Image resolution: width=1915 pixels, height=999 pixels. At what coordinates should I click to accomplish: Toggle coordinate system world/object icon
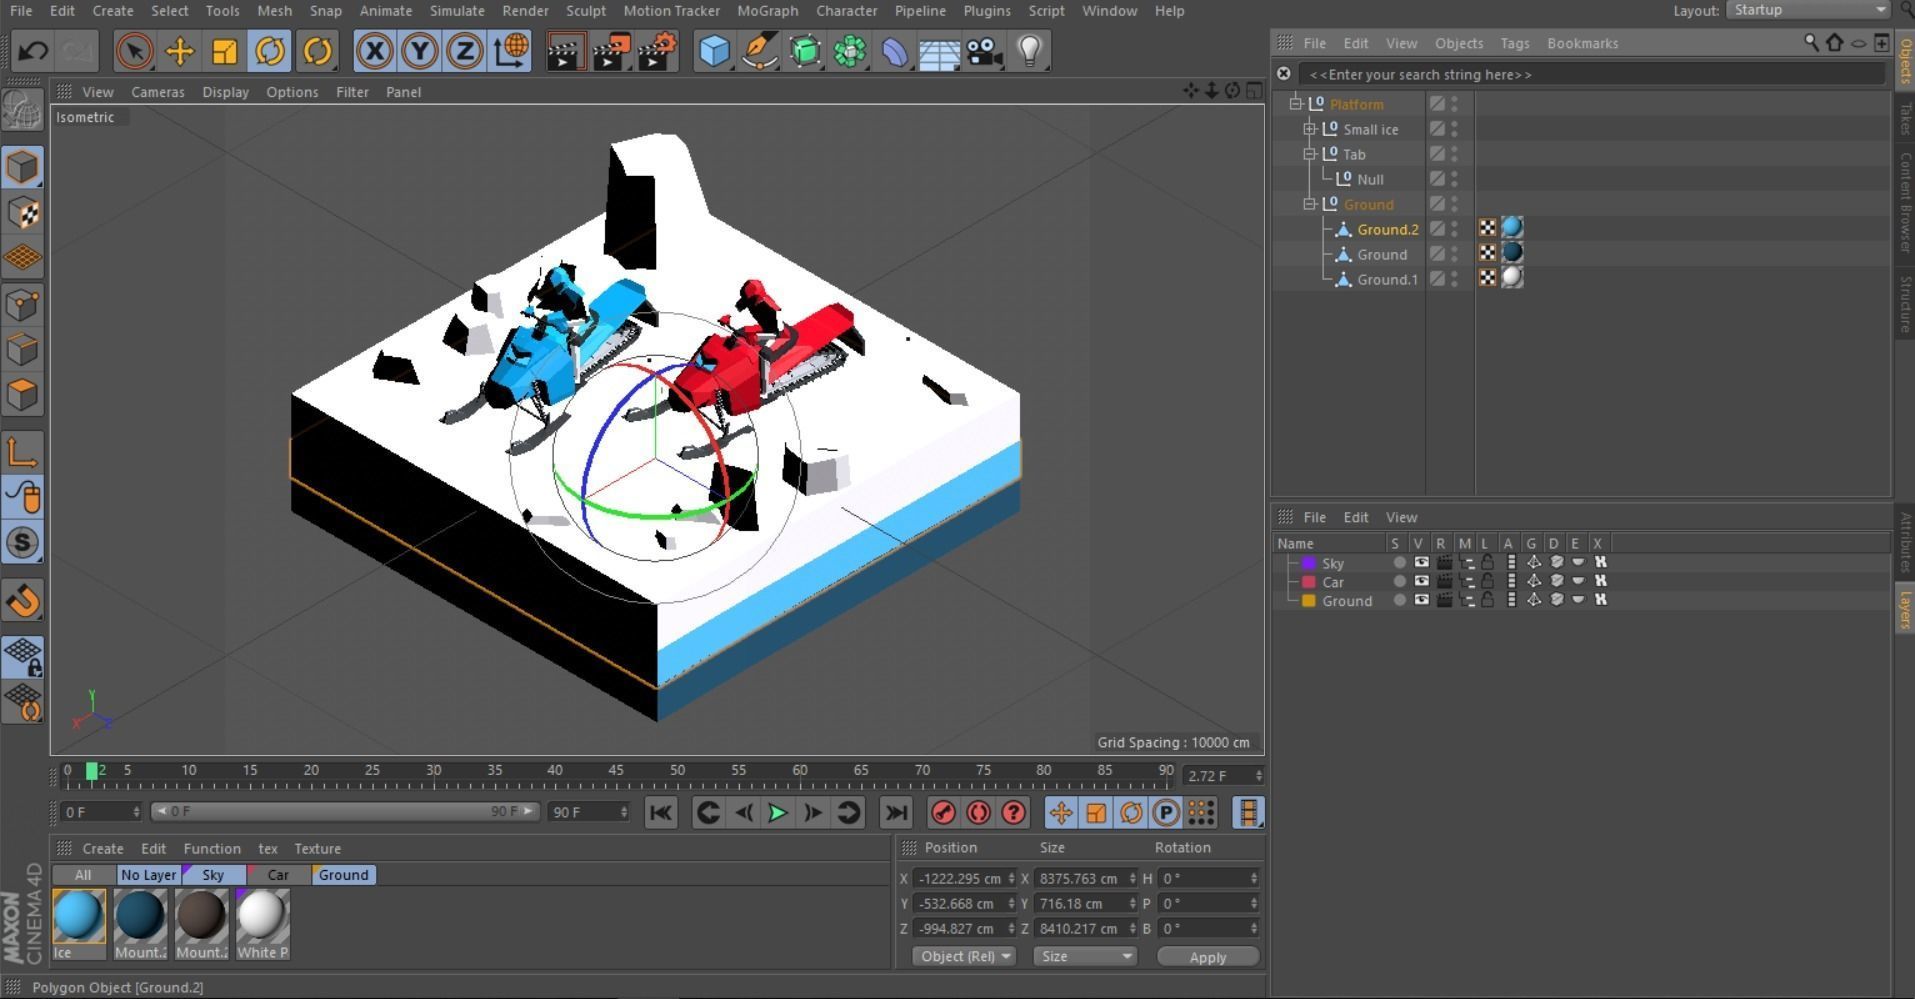511,51
